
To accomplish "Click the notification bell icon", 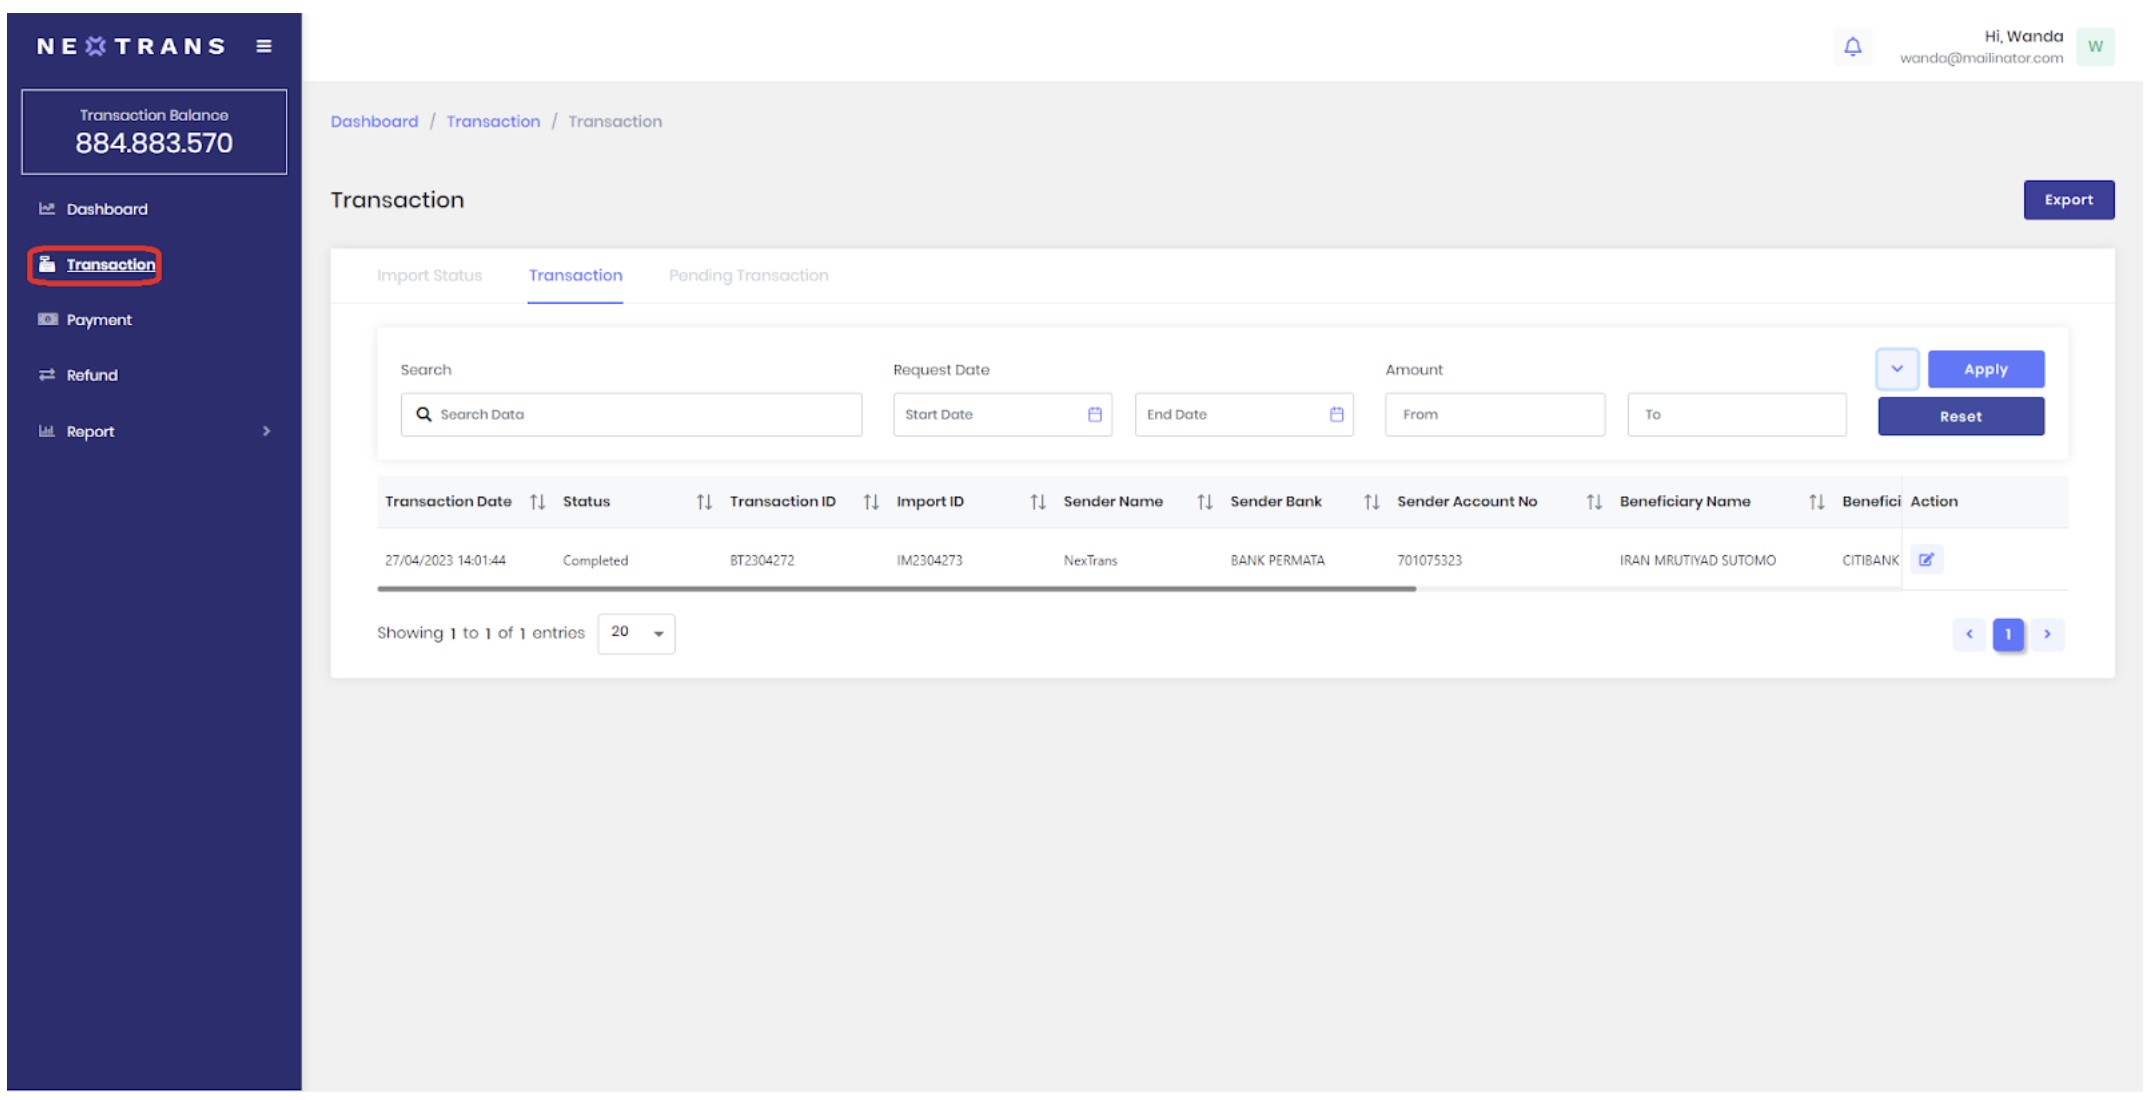I will point(1852,46).
